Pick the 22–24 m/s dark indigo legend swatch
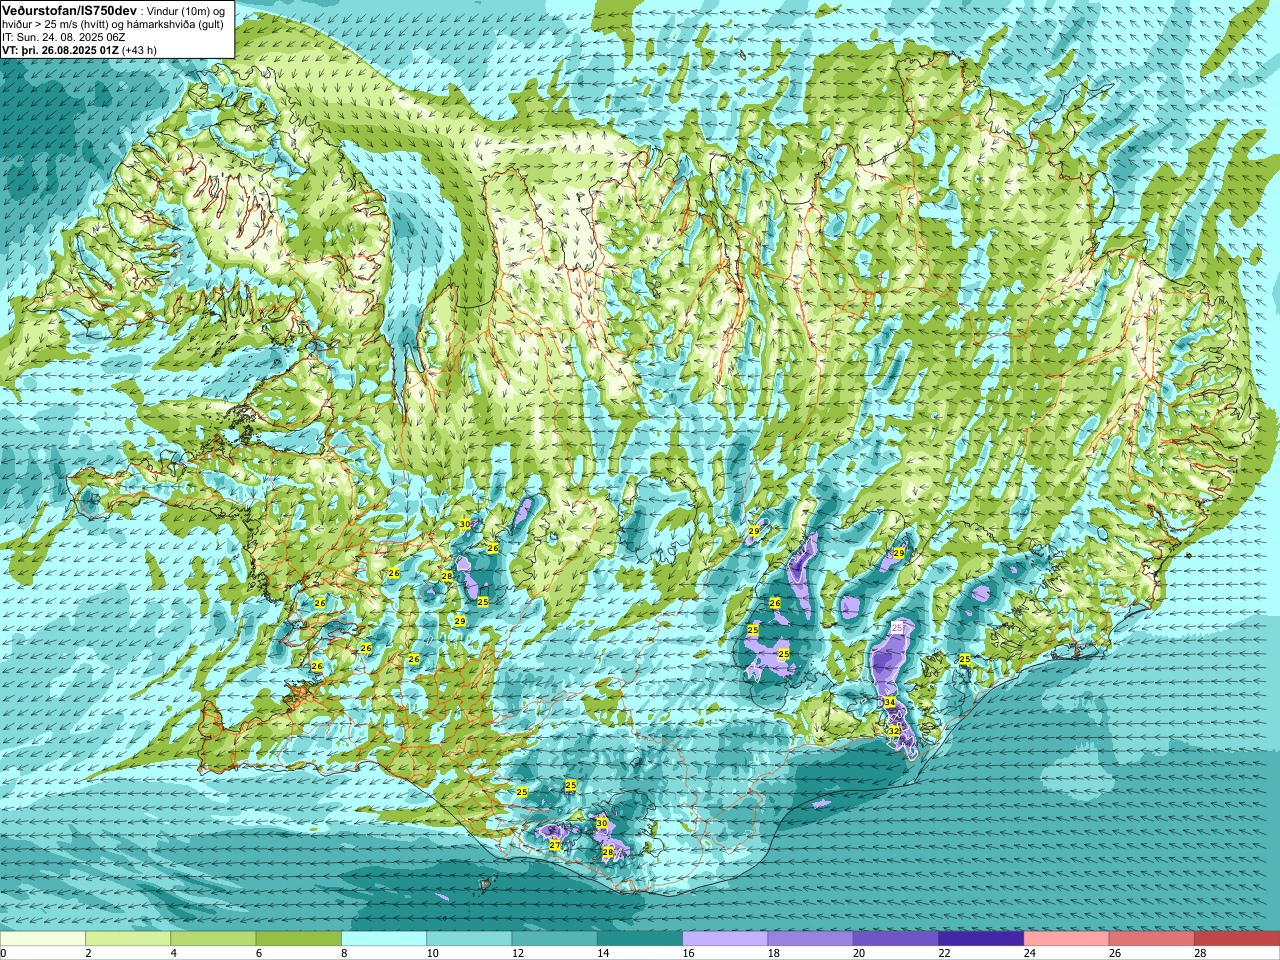 click(x=981, y=939)
